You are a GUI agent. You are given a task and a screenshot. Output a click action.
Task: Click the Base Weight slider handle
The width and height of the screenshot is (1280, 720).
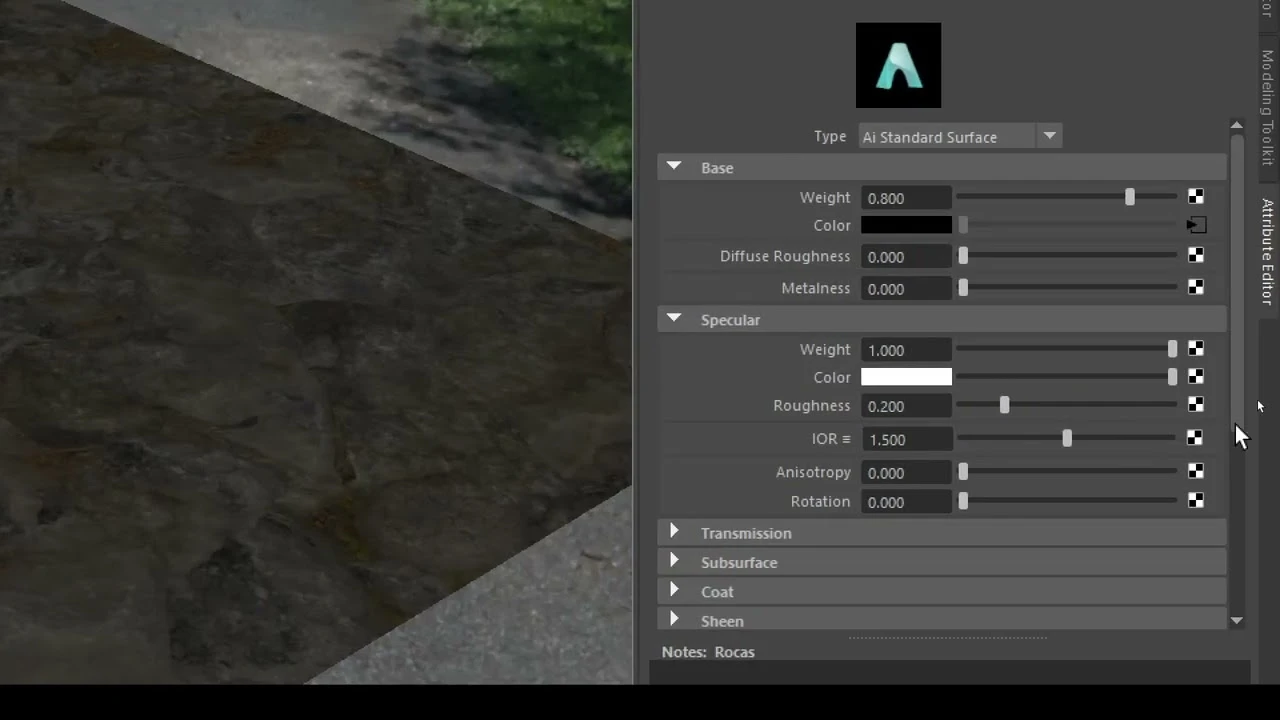point(1130,197)
